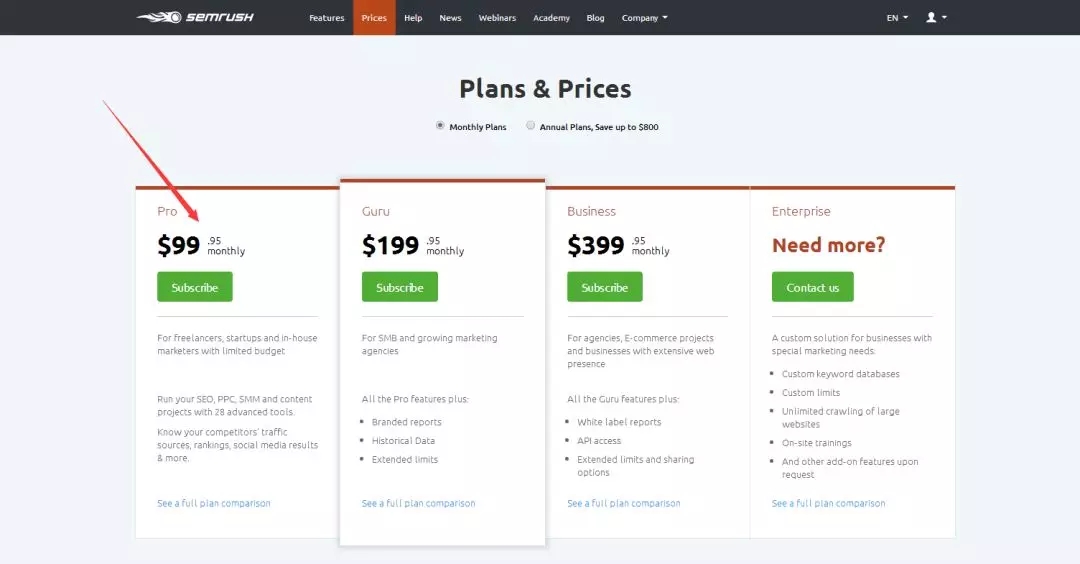Subscribe to the Business plan
This screenshot has height=564, width=1080.
605,287
